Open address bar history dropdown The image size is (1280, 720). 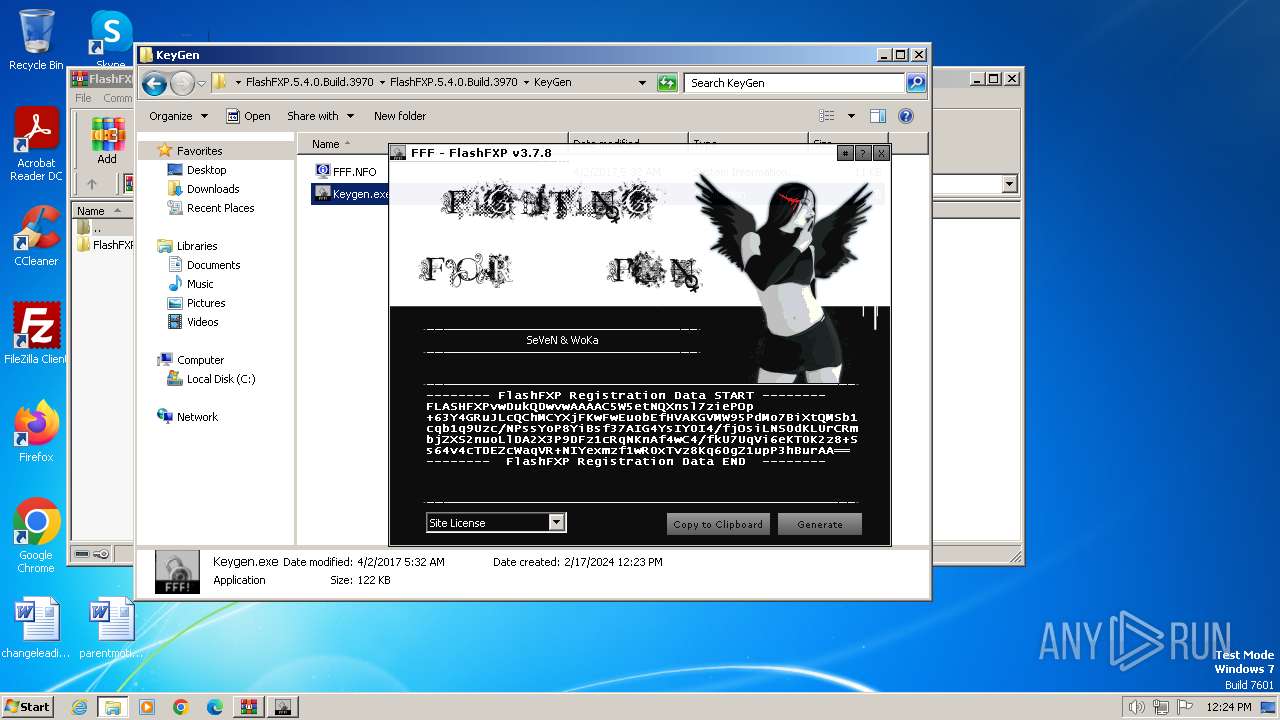(x=642, y=83)
